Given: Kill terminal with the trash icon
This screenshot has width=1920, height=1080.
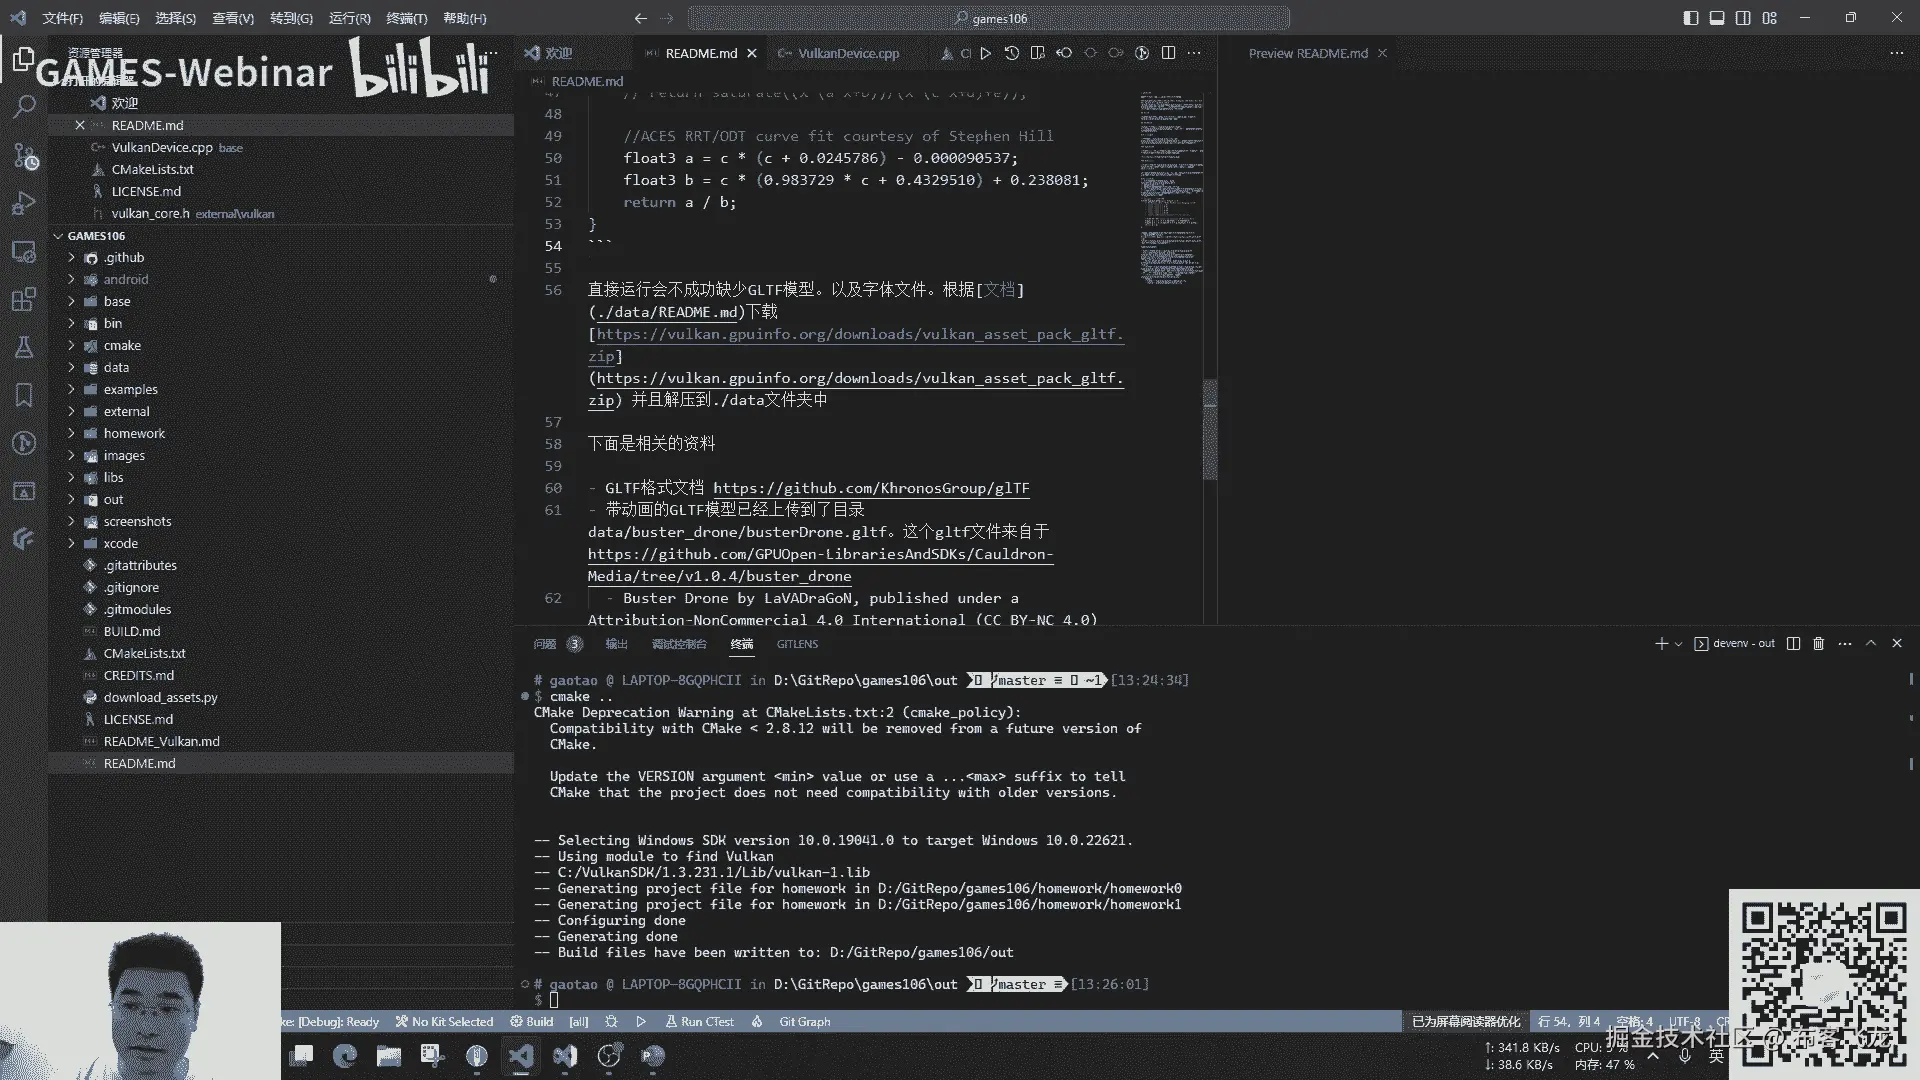Looking at the screenshot, I should pyautogui.click(x=1819, y=644).
